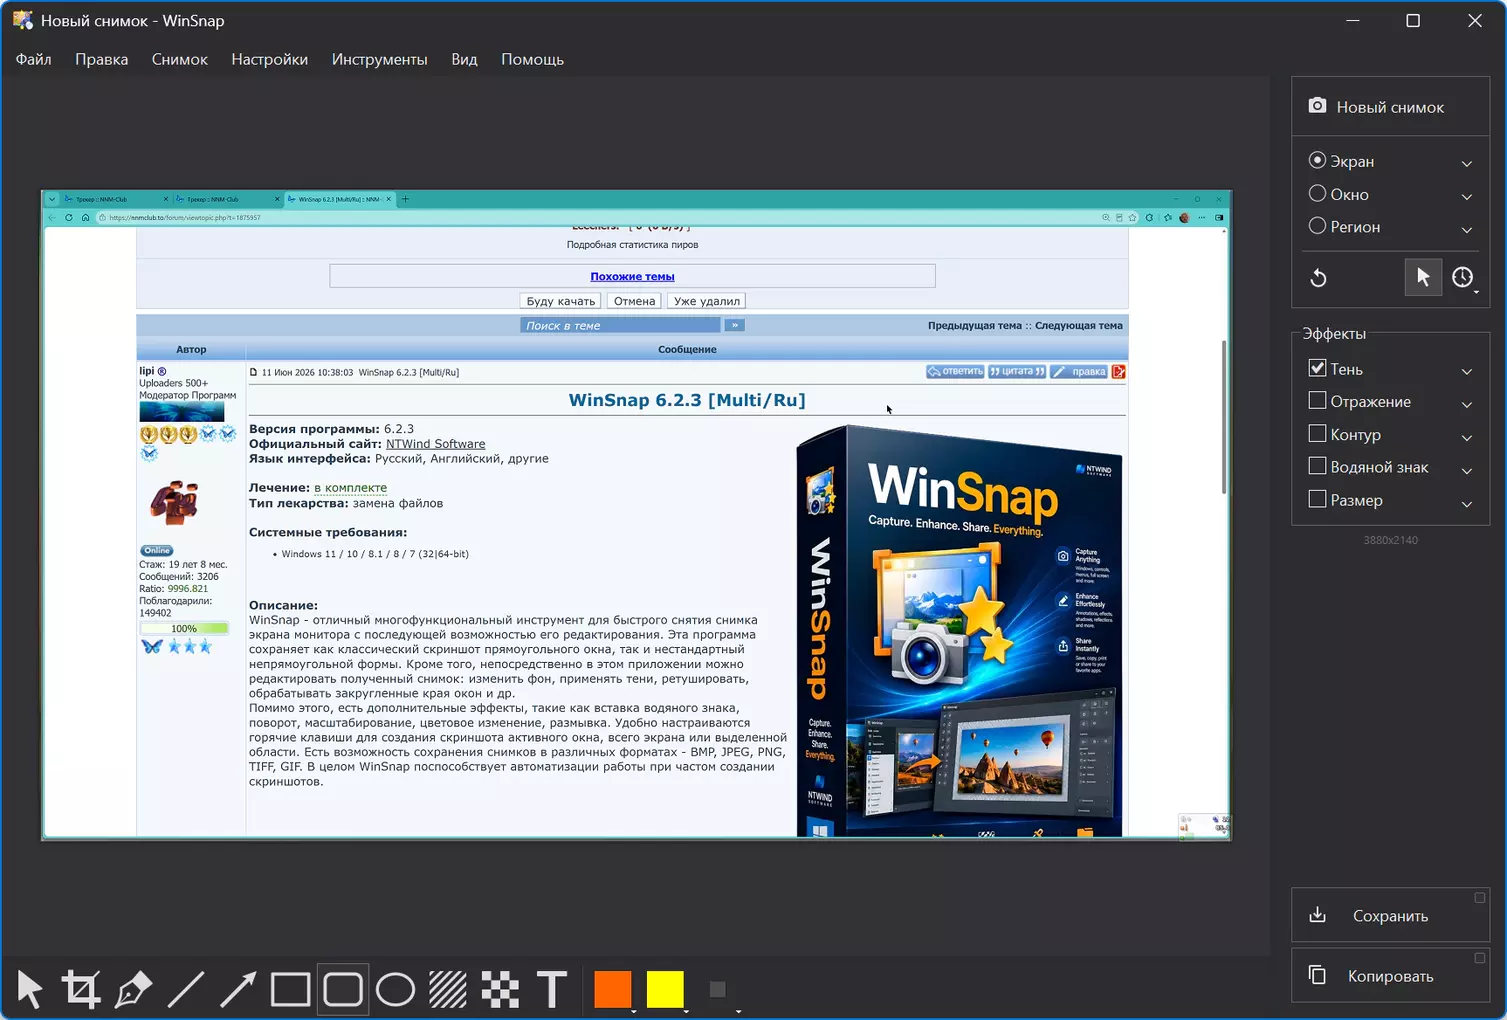This screenshot has width=1507, height=1020.
Task: Click the Сохранить button
Action: (x=1390, y=915)
